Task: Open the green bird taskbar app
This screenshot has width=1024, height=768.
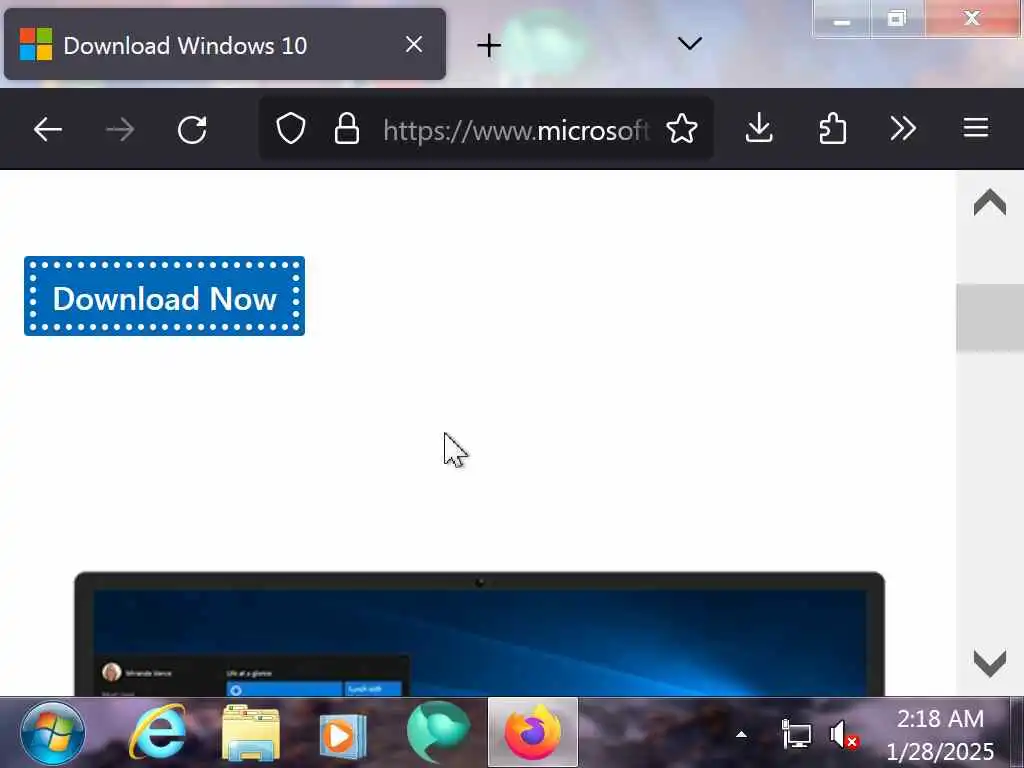Action: (x=438, y=731)
